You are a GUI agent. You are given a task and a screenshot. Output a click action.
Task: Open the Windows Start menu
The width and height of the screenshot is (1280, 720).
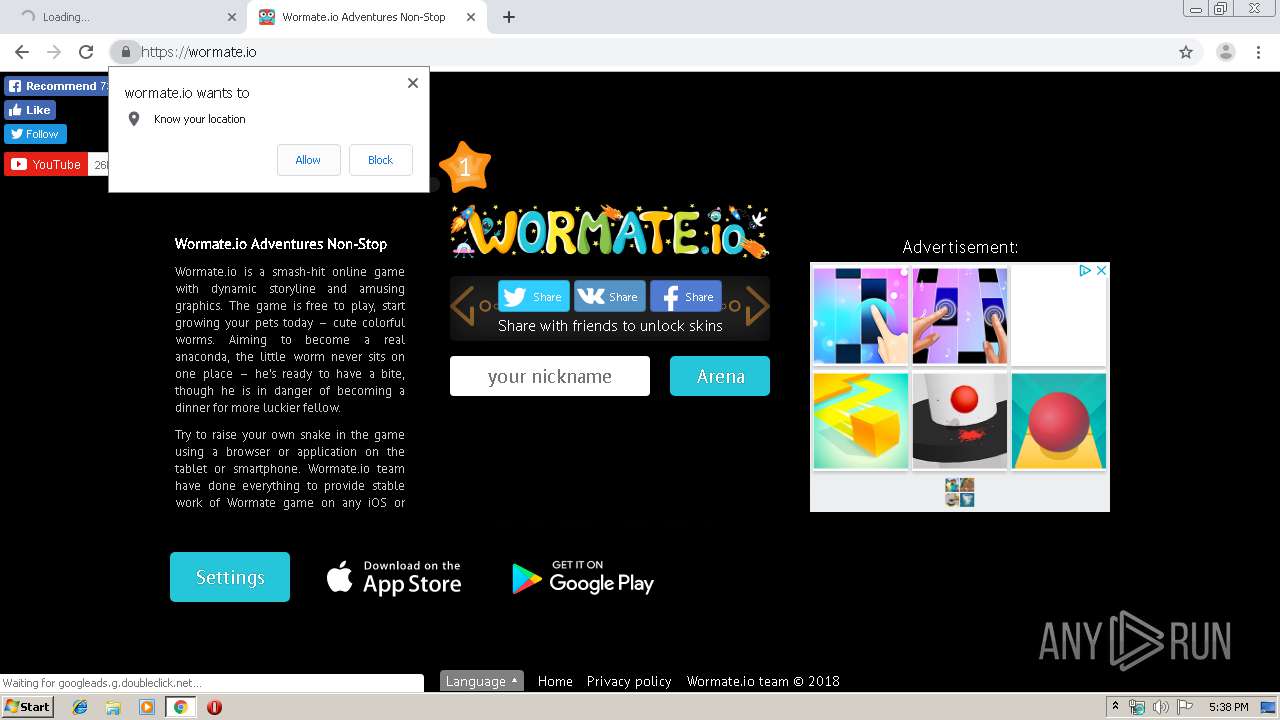27,706
